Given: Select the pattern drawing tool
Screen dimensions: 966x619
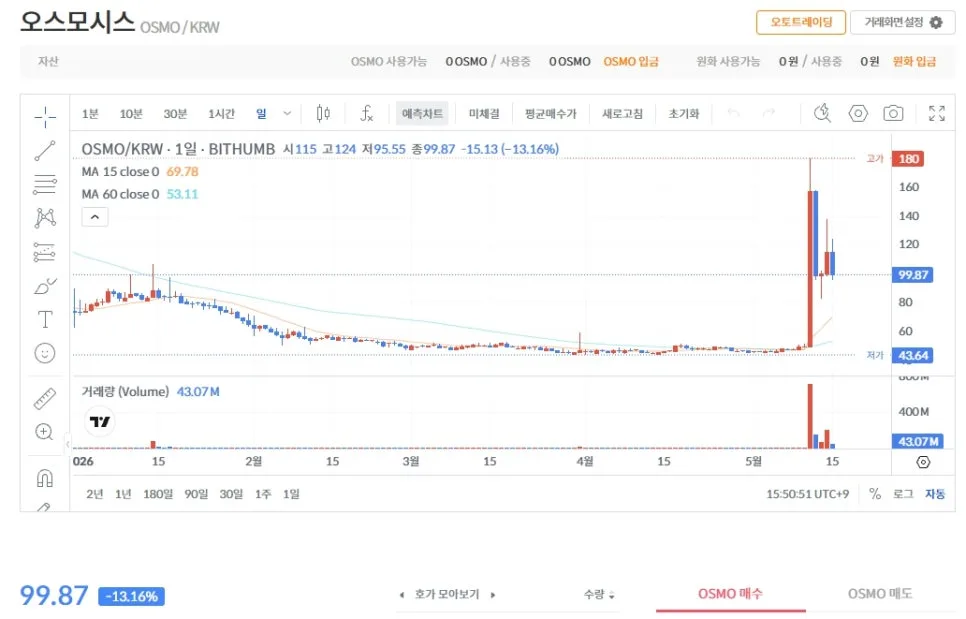Looking at the screenshot, I should point(45,217).
